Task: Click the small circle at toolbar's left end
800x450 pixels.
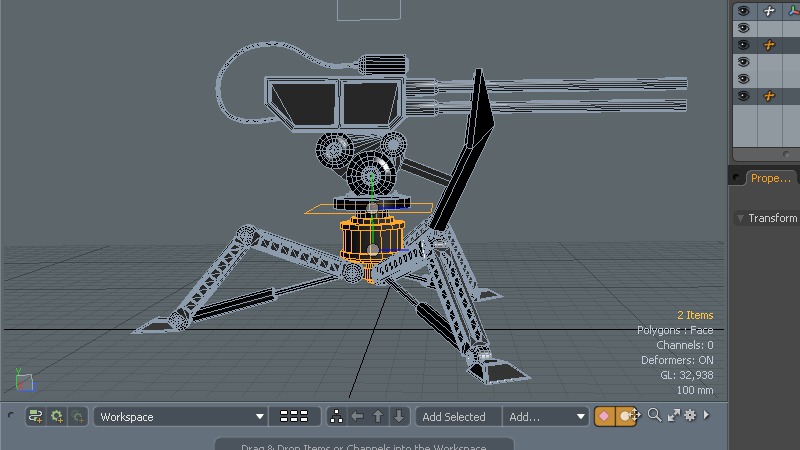Action: click(x=11, y=416)
